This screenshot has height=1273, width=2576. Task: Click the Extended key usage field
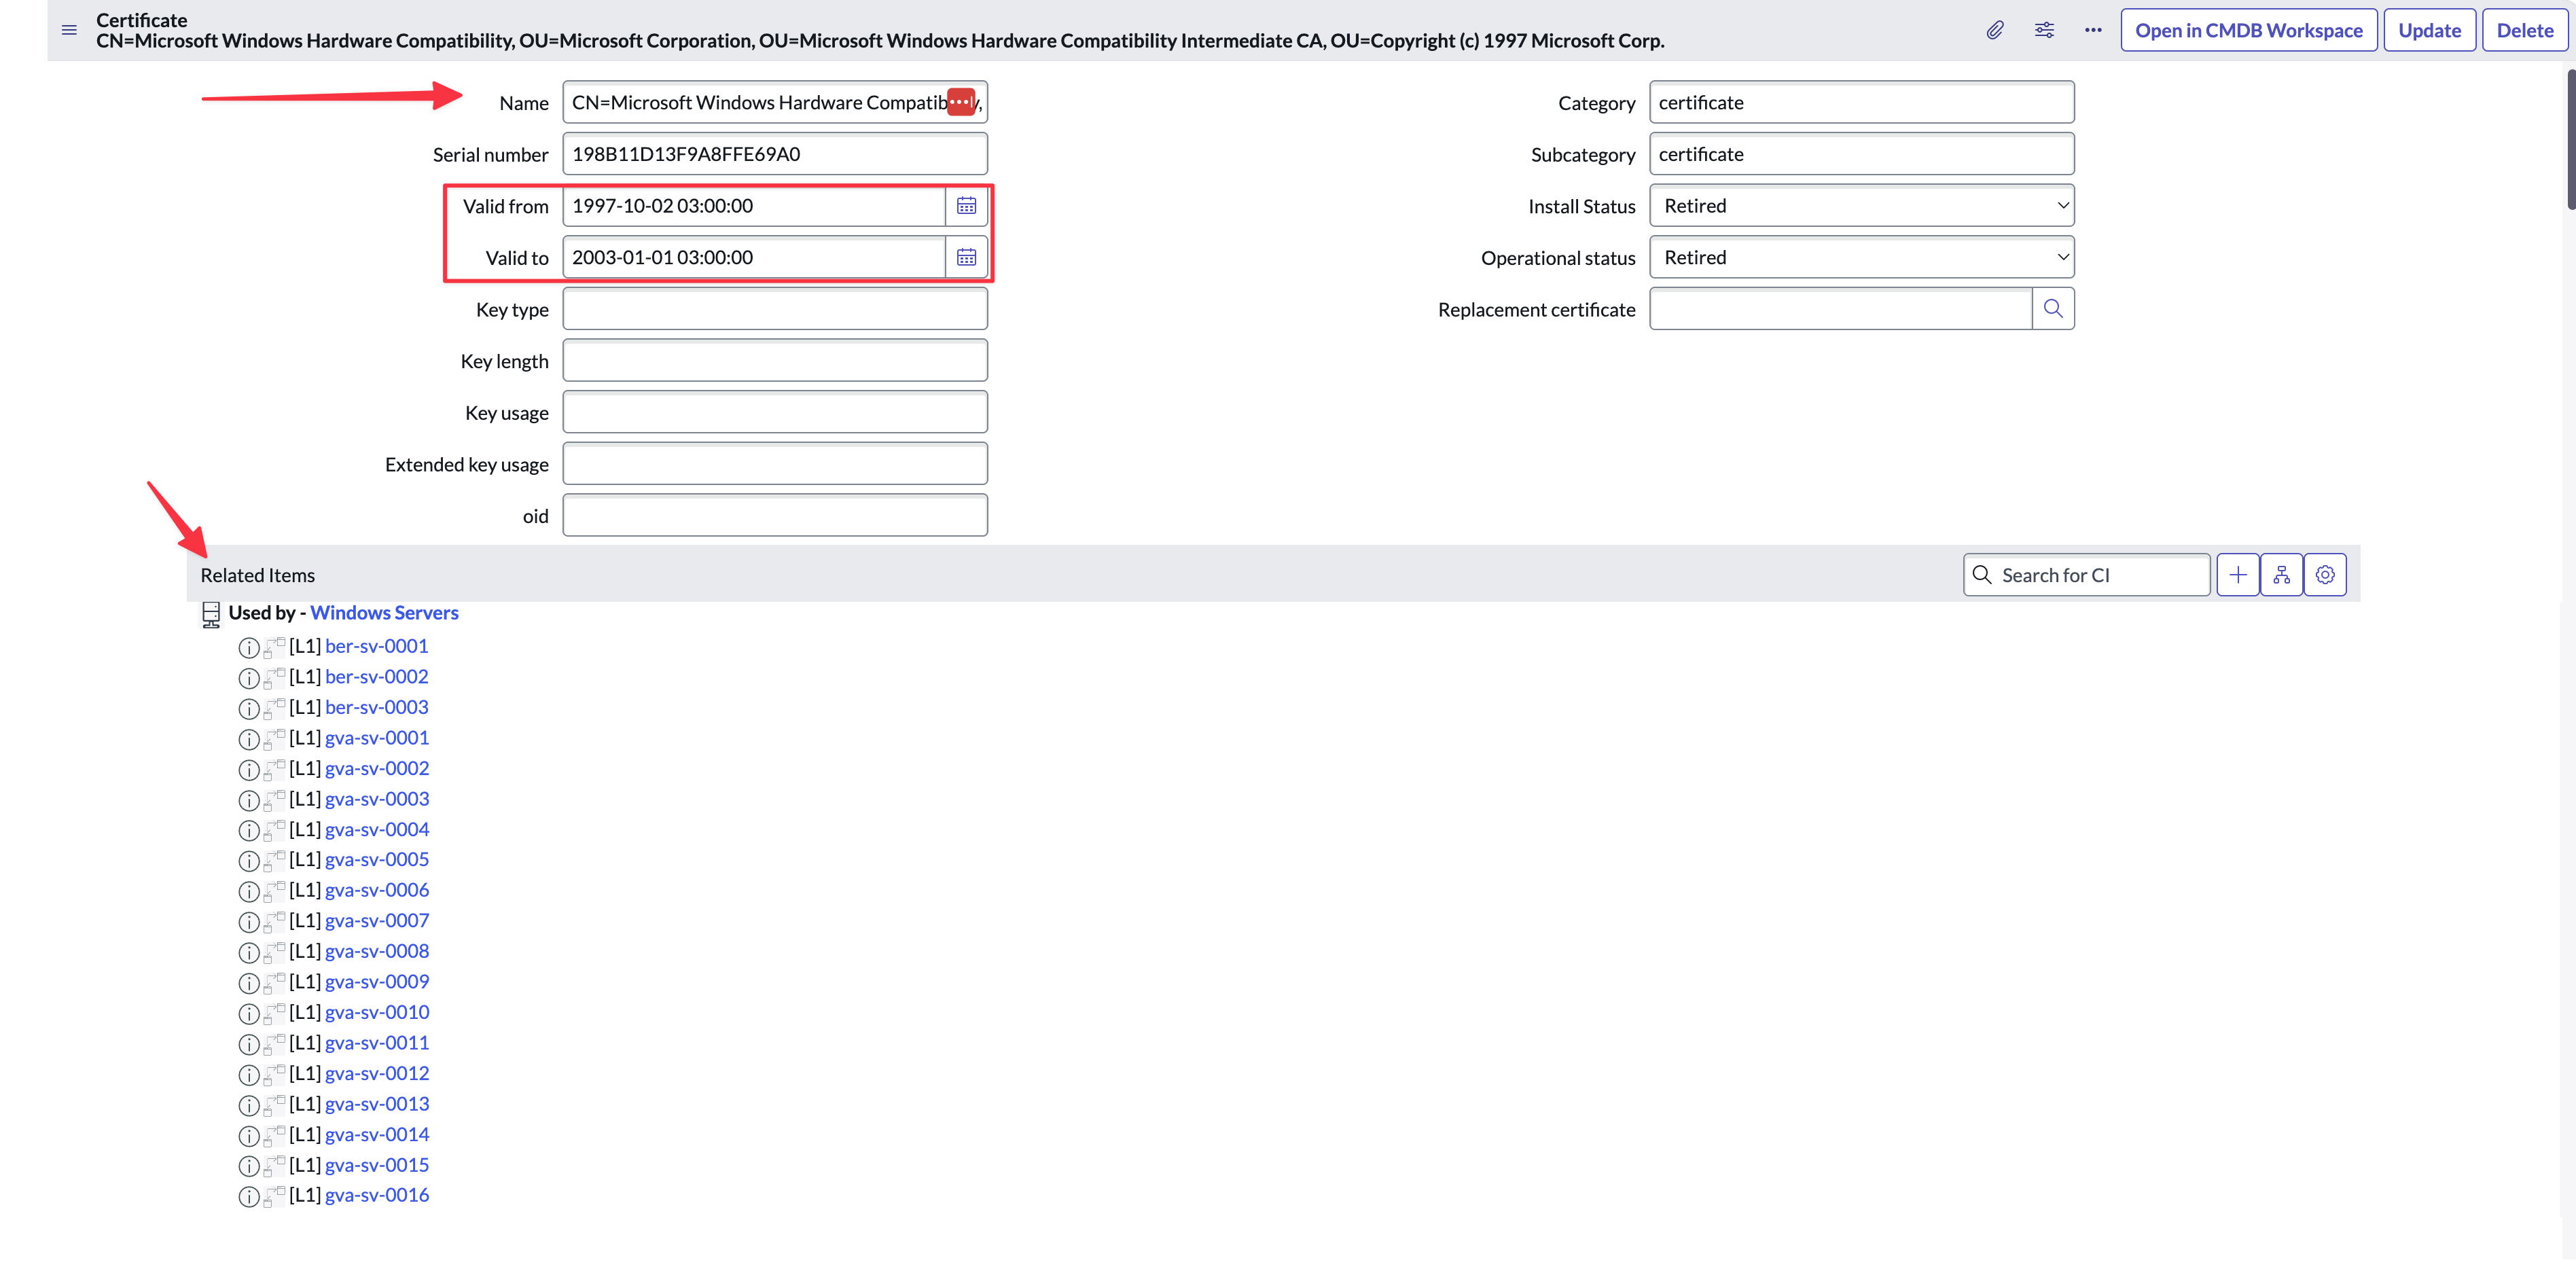click(x=775, y=464)
